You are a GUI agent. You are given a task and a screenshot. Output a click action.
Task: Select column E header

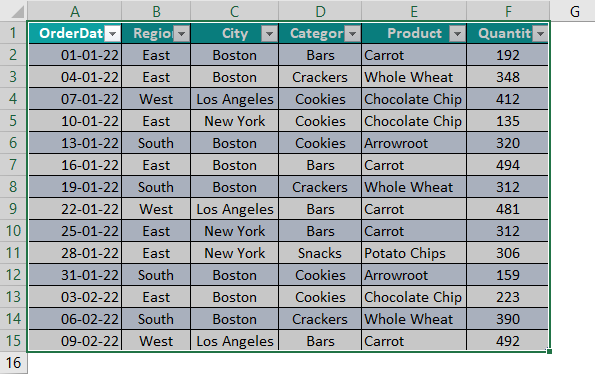(414, 11)
